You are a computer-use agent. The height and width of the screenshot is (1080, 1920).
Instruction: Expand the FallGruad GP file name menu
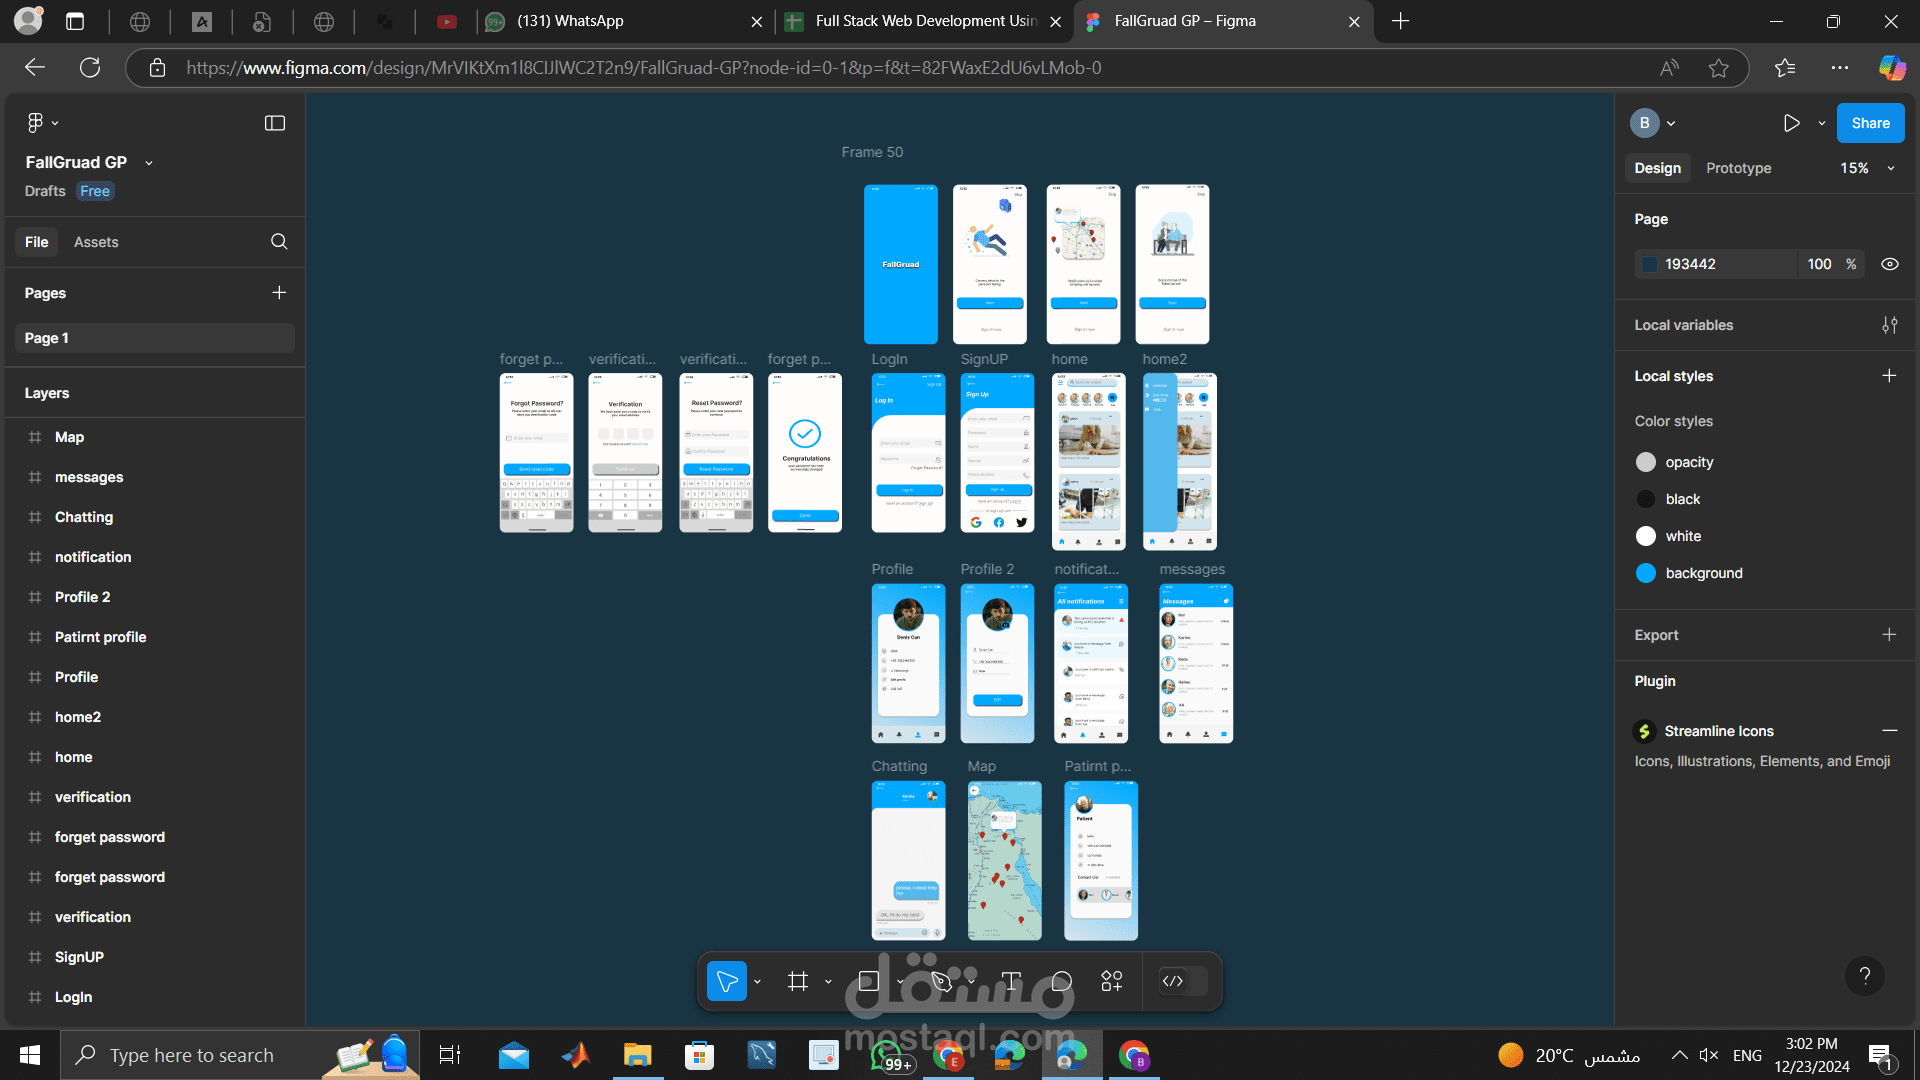[x=149, y=163]
